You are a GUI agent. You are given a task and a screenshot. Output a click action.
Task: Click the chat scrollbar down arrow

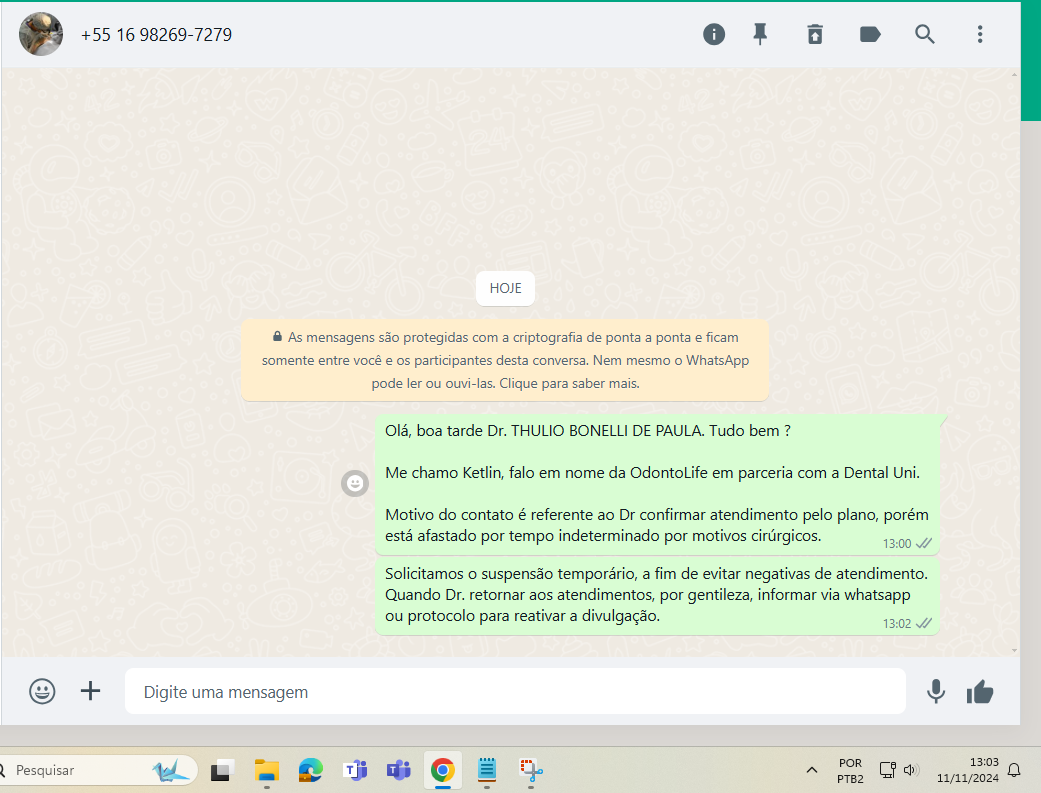point(1014,650)
